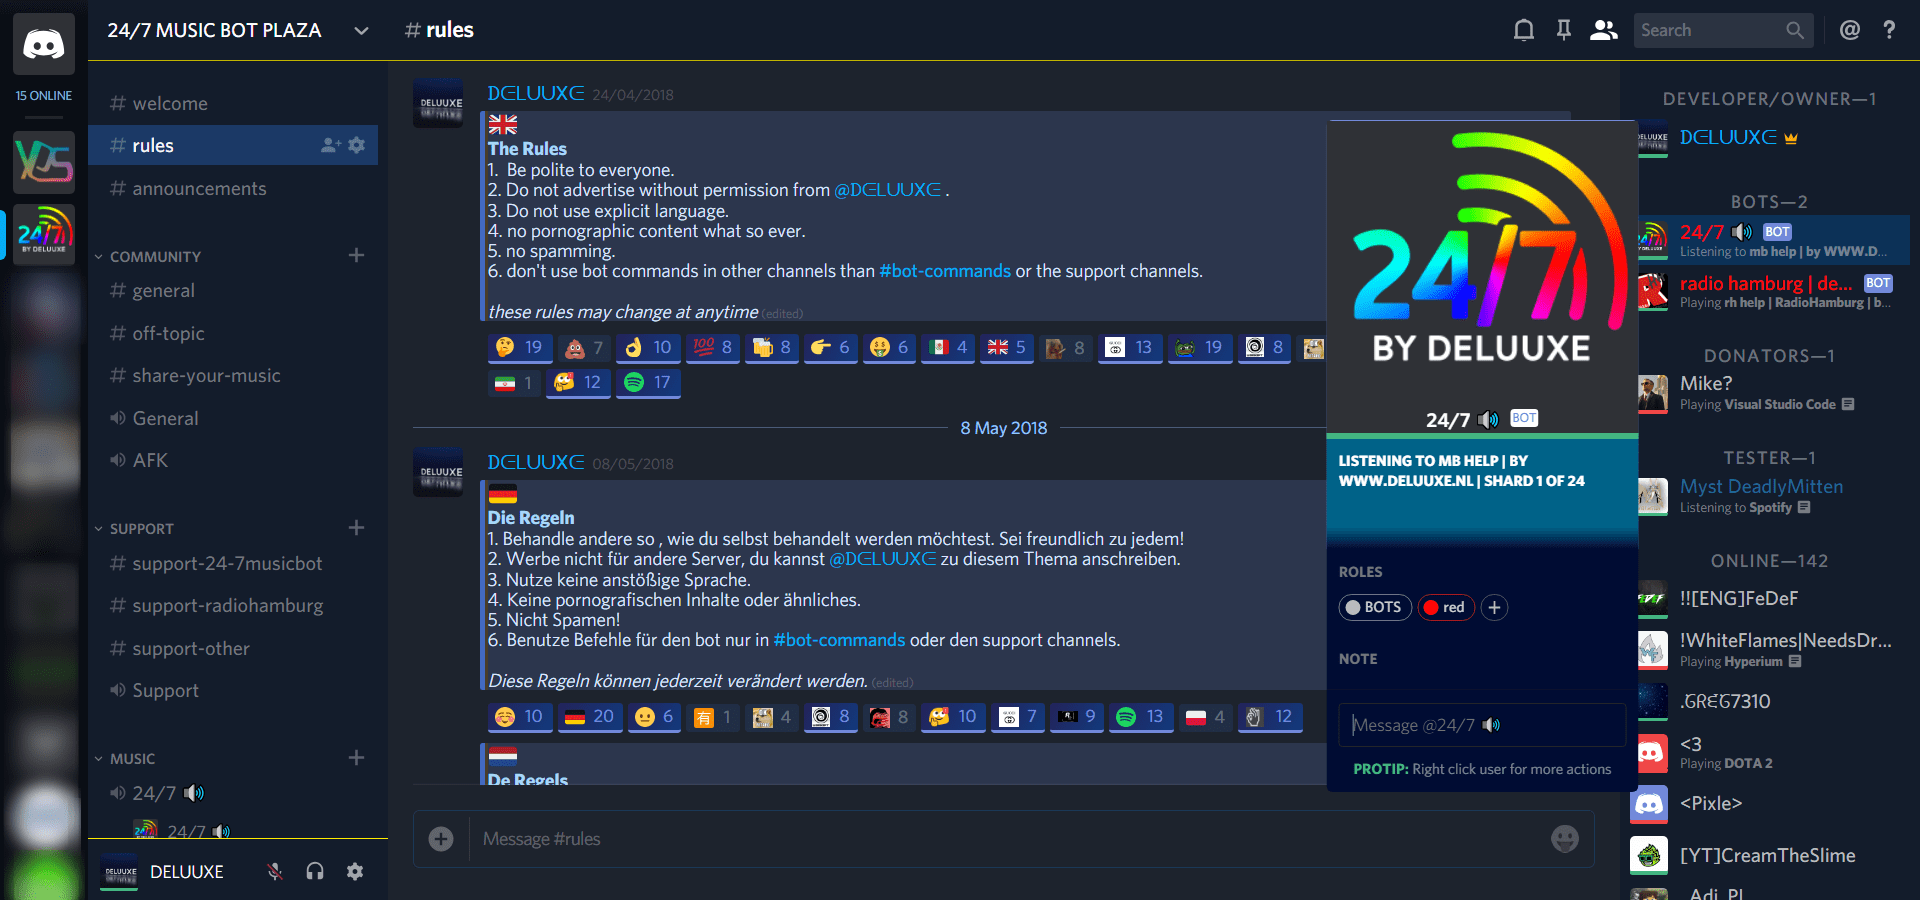The height and width of the screenshot is (900, 1920).
Task: Open the share-your-music channel
Action: (x=233, y=375)
